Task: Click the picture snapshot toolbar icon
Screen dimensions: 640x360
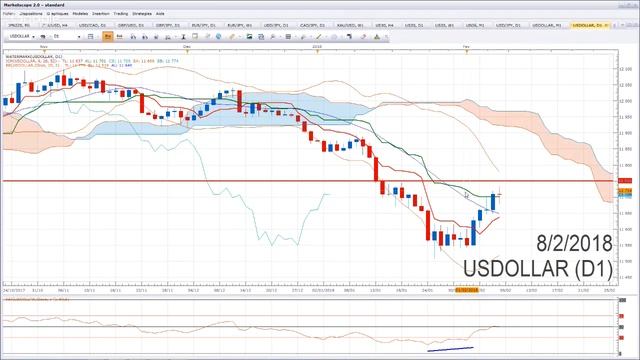Action: (x=249, y=37)
